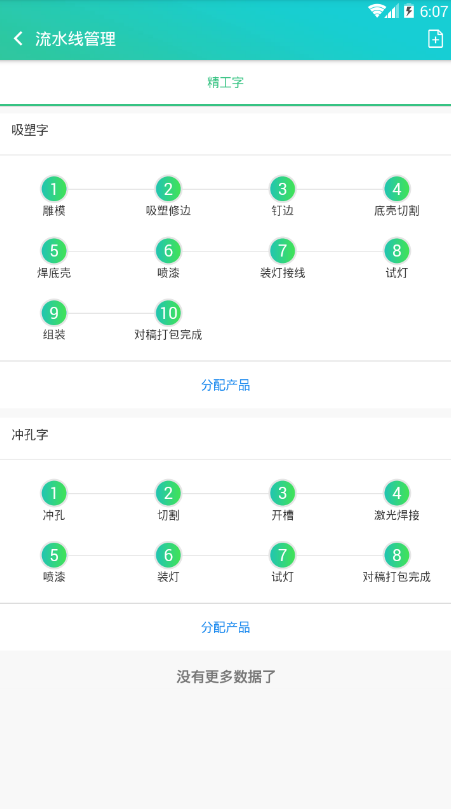
Task: Select step 6 装灯 in 冲孔字
Action: 168,555
